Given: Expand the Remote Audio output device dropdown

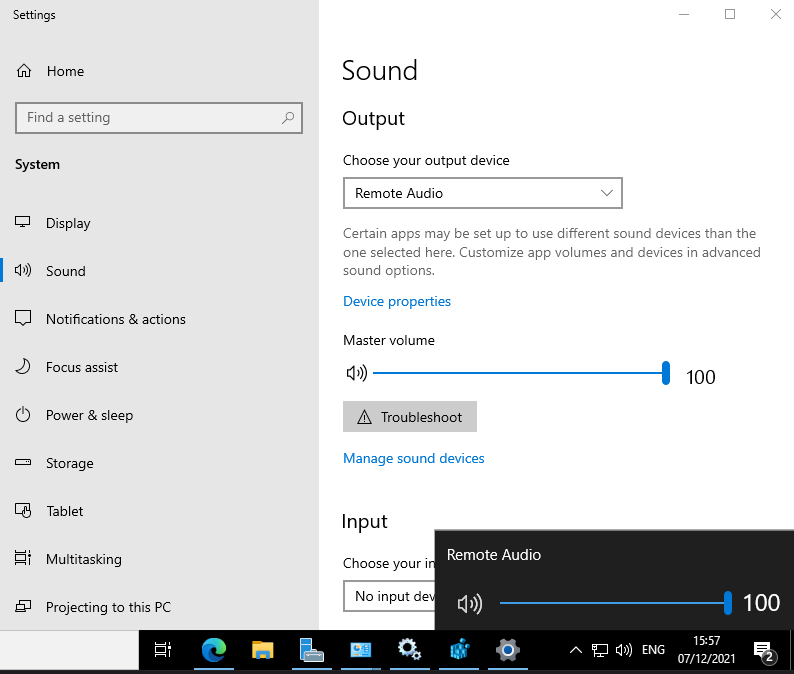Looking at the screenshot, I should pos(482,193).
